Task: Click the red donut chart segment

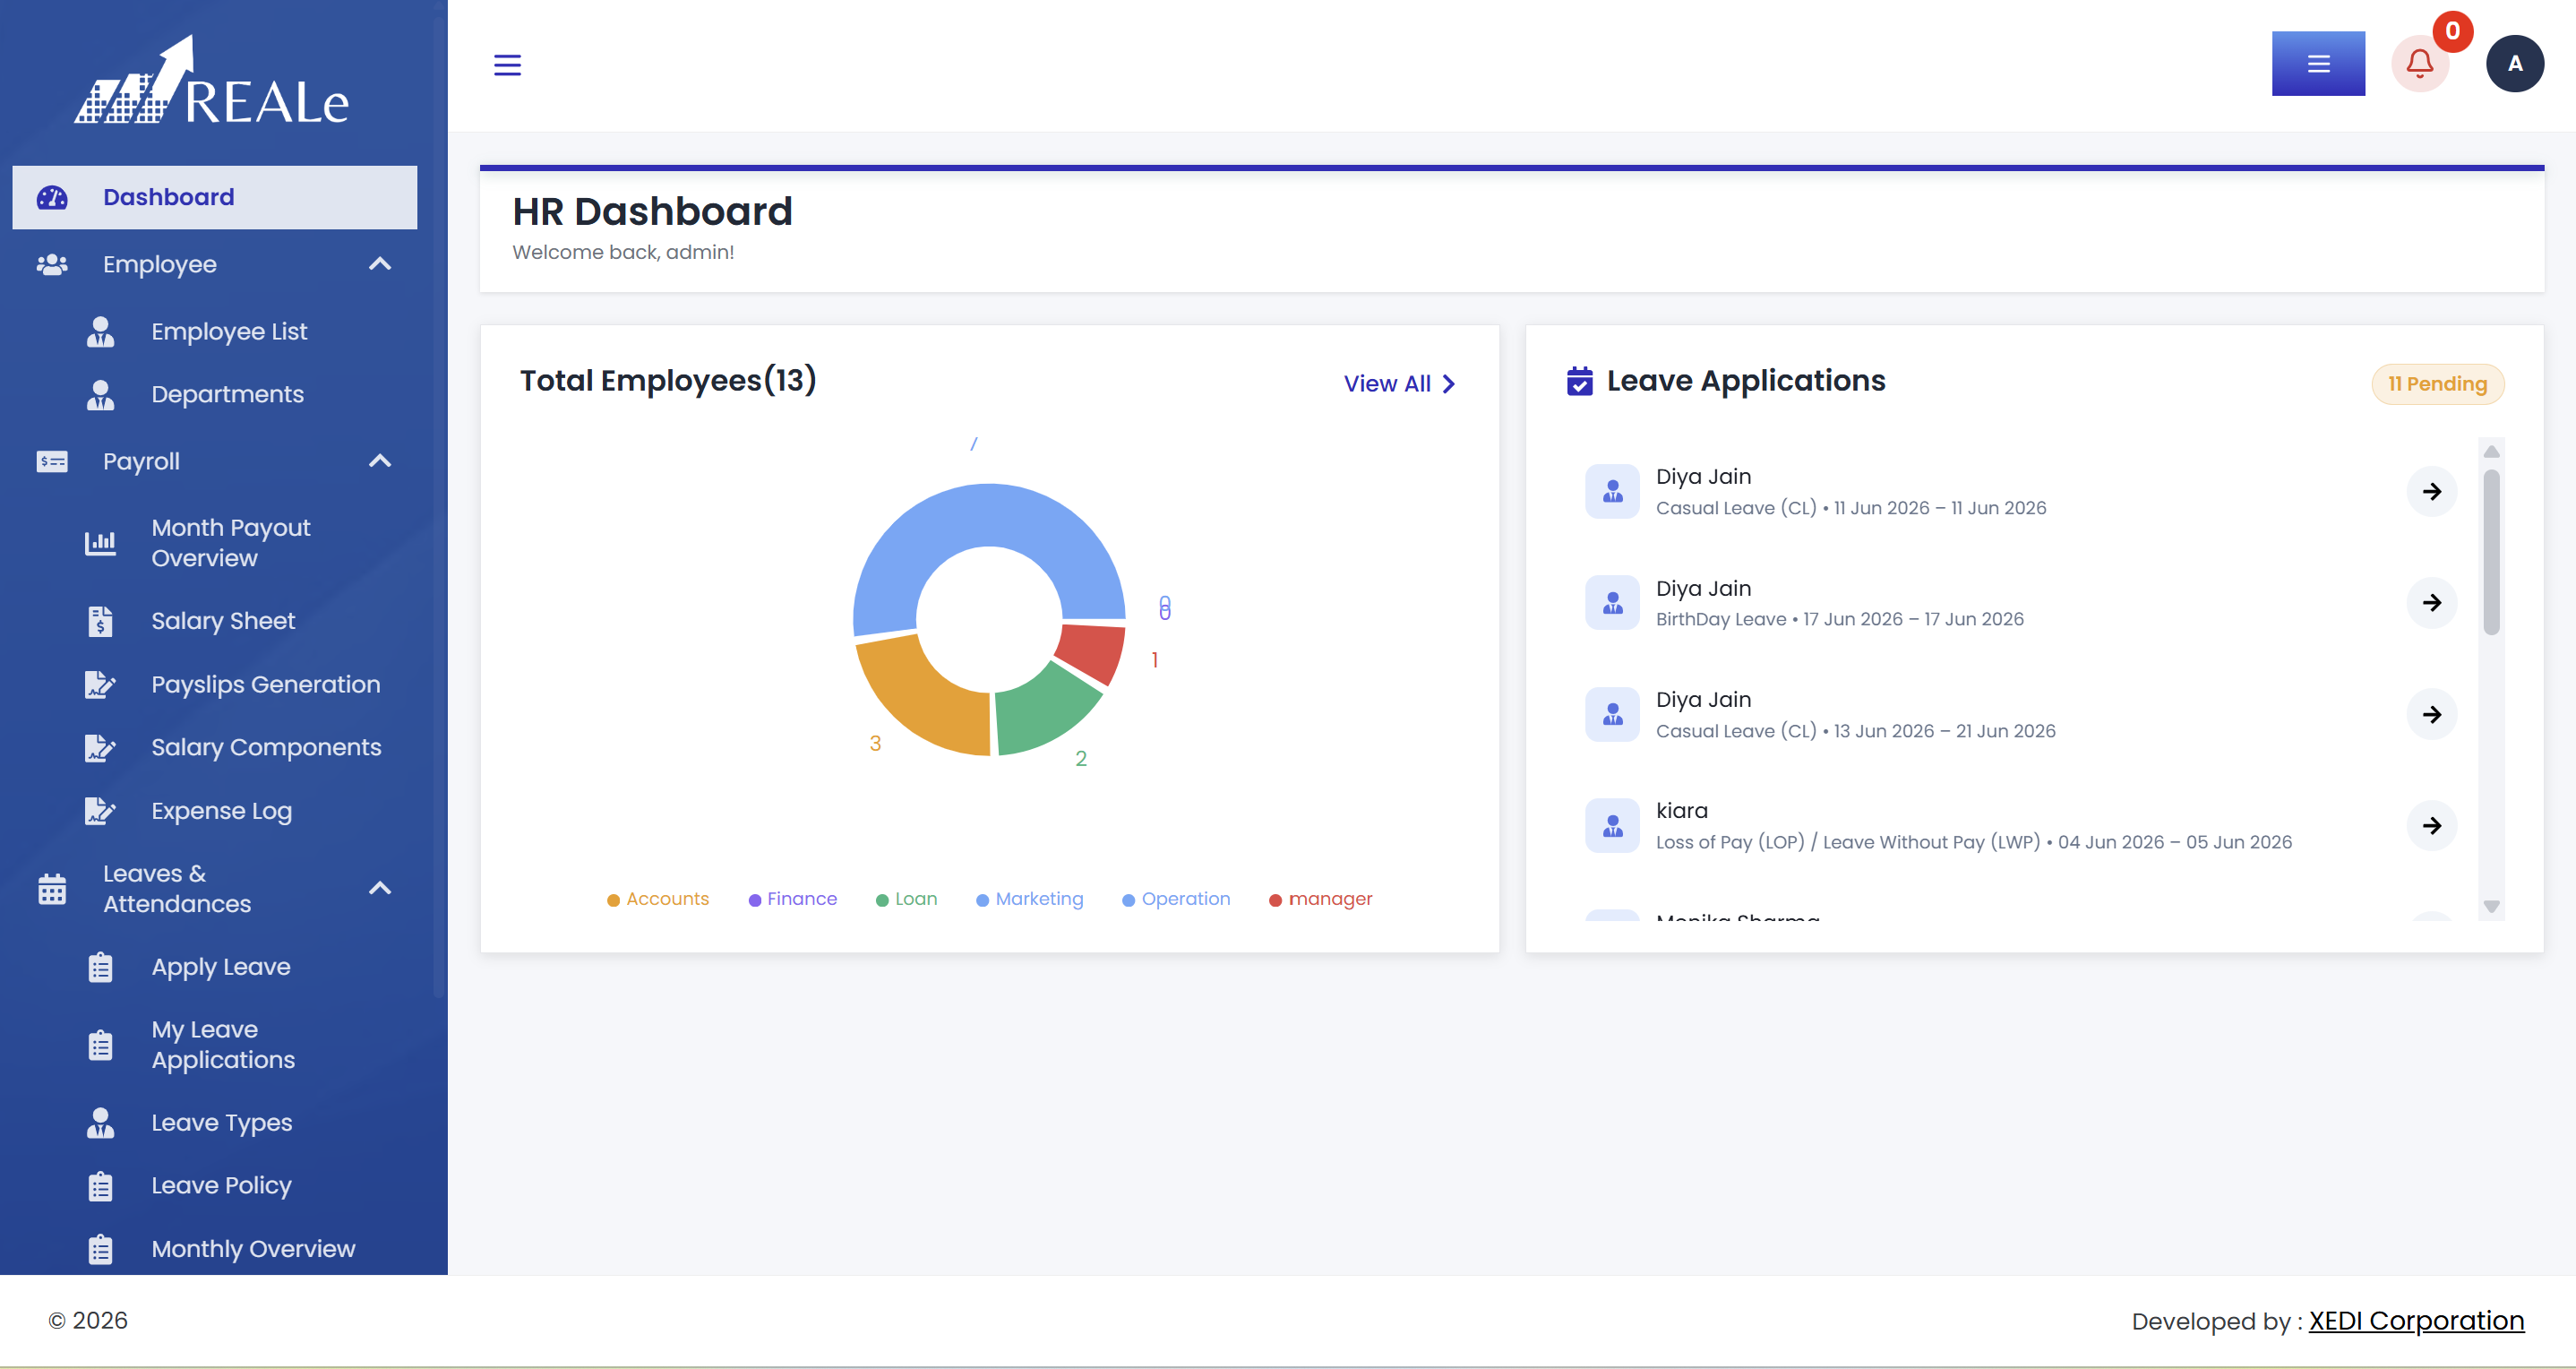Action: [x=1095, y=652]
